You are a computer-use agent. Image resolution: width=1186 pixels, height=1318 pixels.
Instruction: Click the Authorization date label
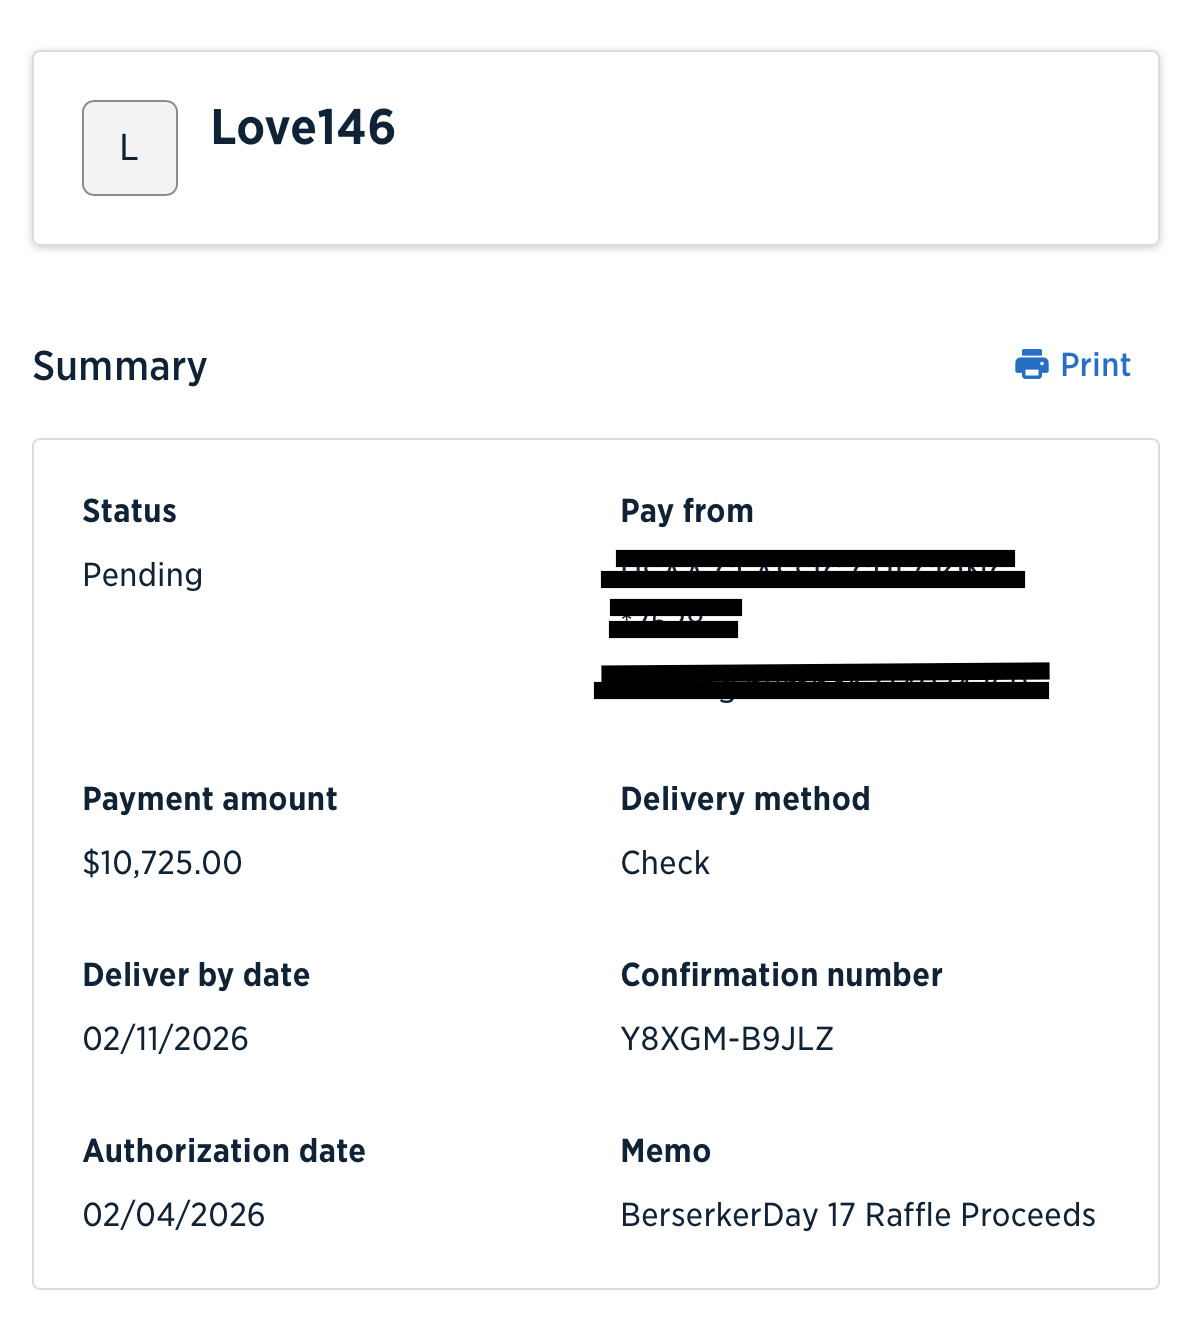(224, 1151)
